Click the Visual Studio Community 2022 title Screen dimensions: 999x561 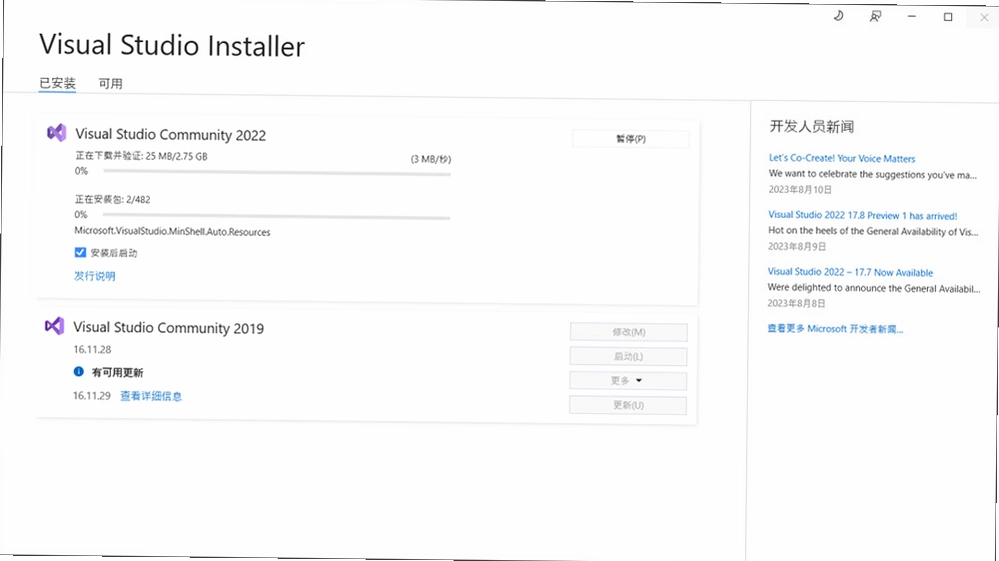coord(171,134)
